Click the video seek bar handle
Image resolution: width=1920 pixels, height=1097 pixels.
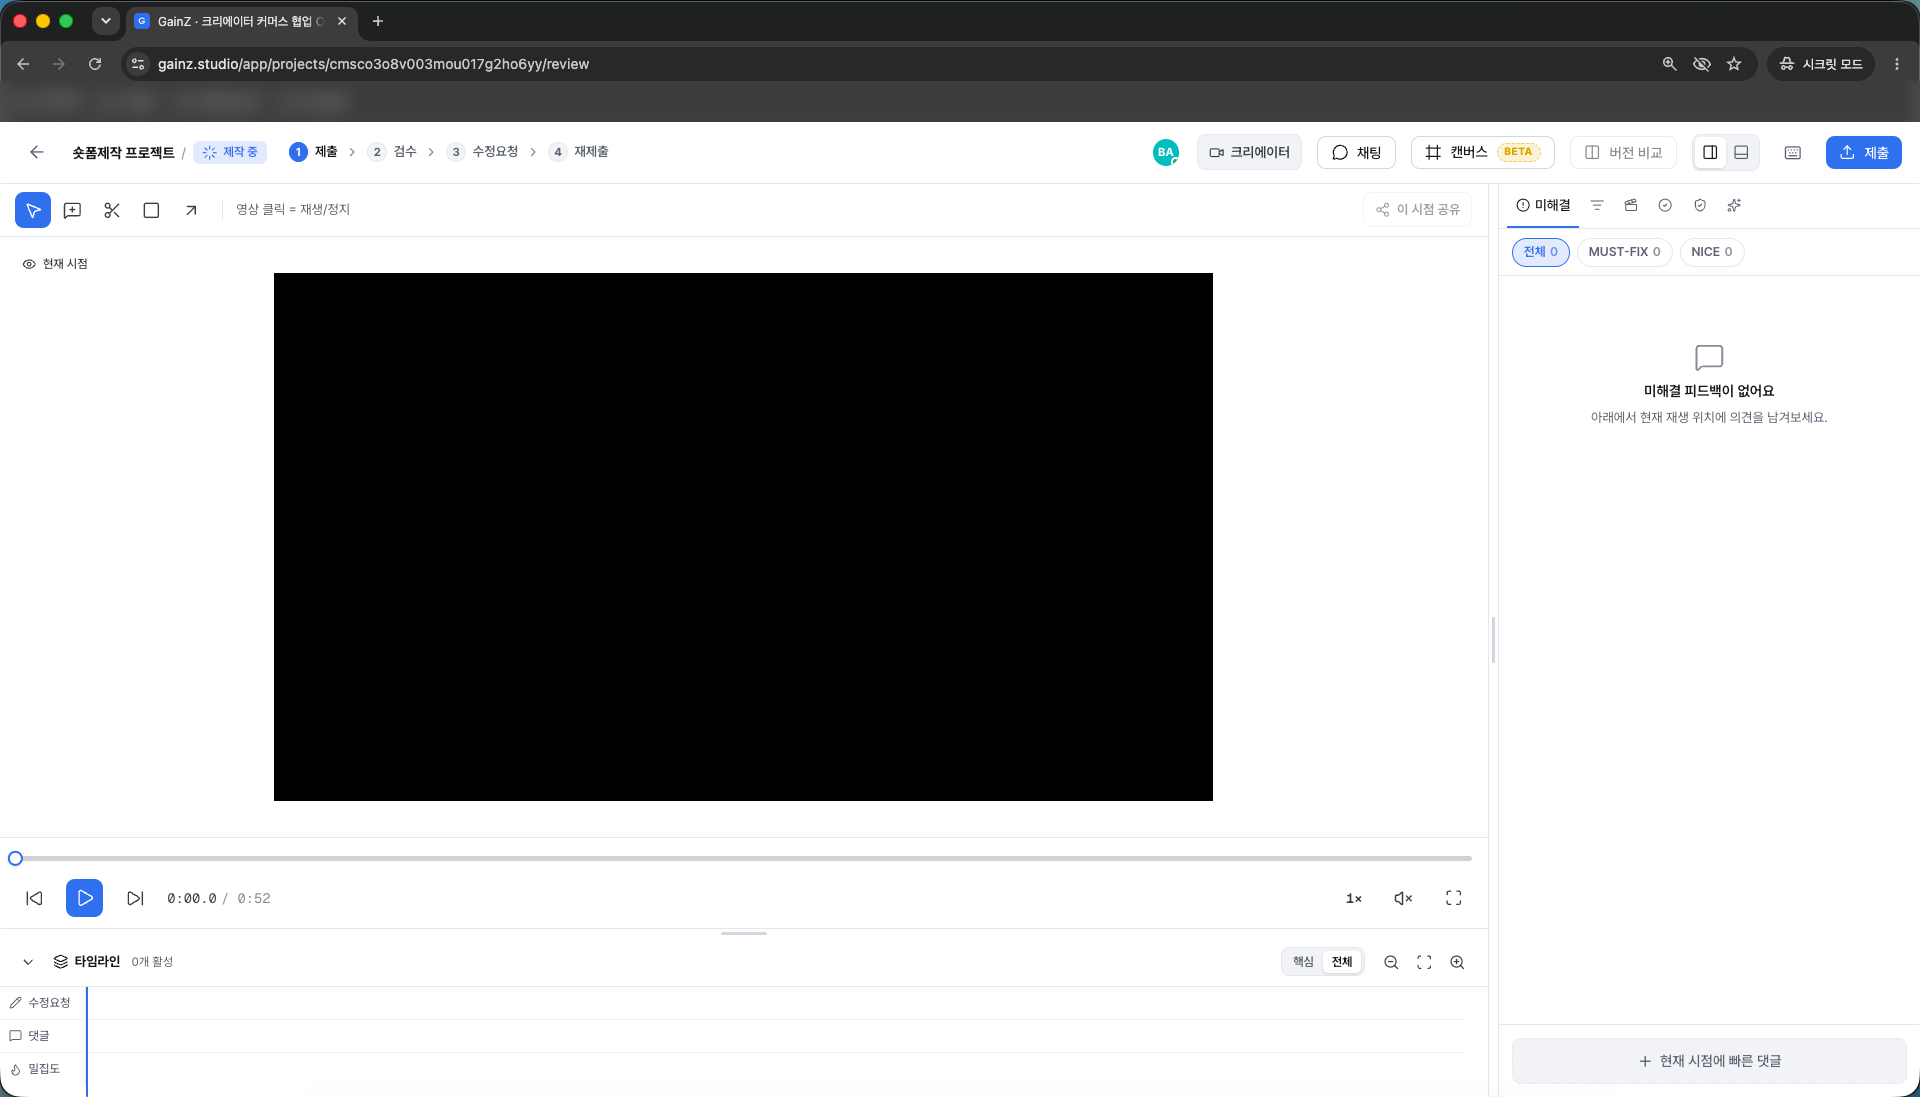click(x=15, y=858)
